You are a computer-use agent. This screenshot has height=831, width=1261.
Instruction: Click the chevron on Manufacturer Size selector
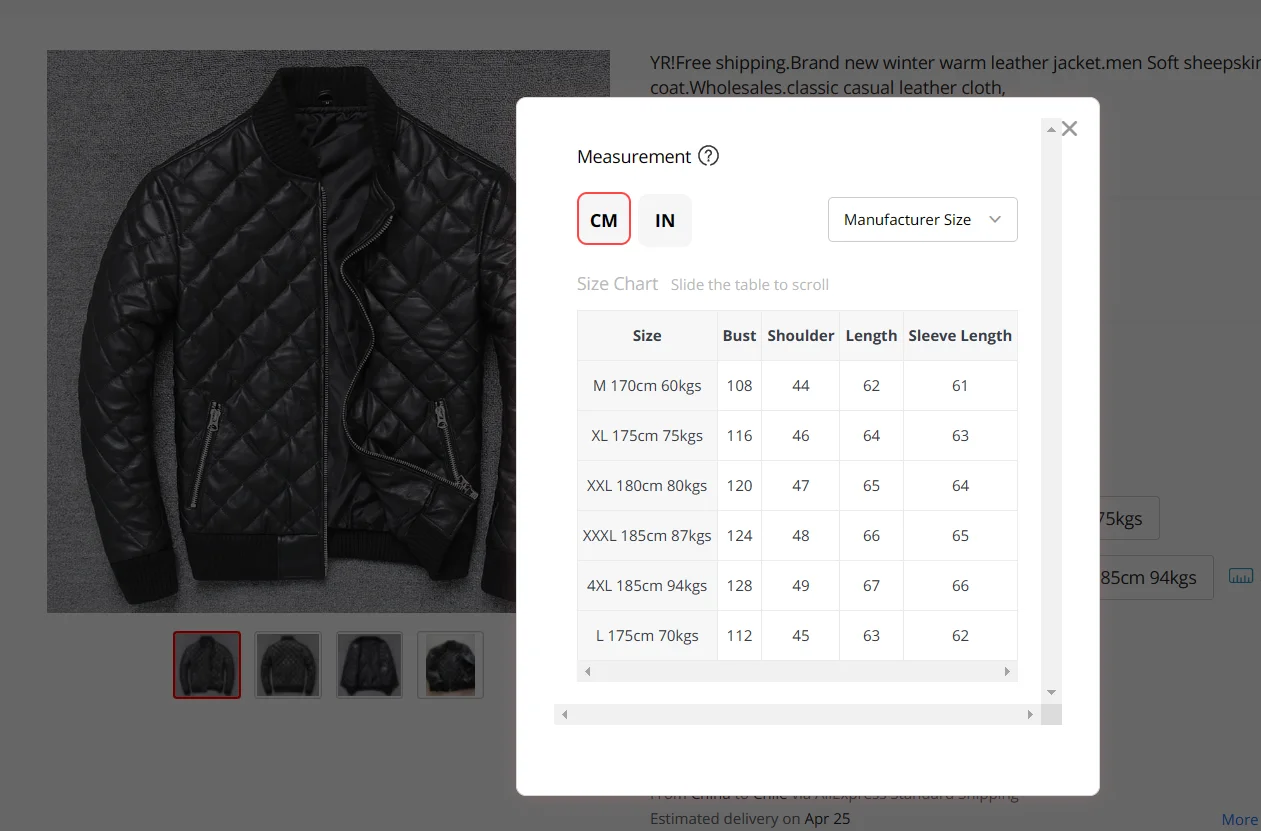(x=995, y=220)
